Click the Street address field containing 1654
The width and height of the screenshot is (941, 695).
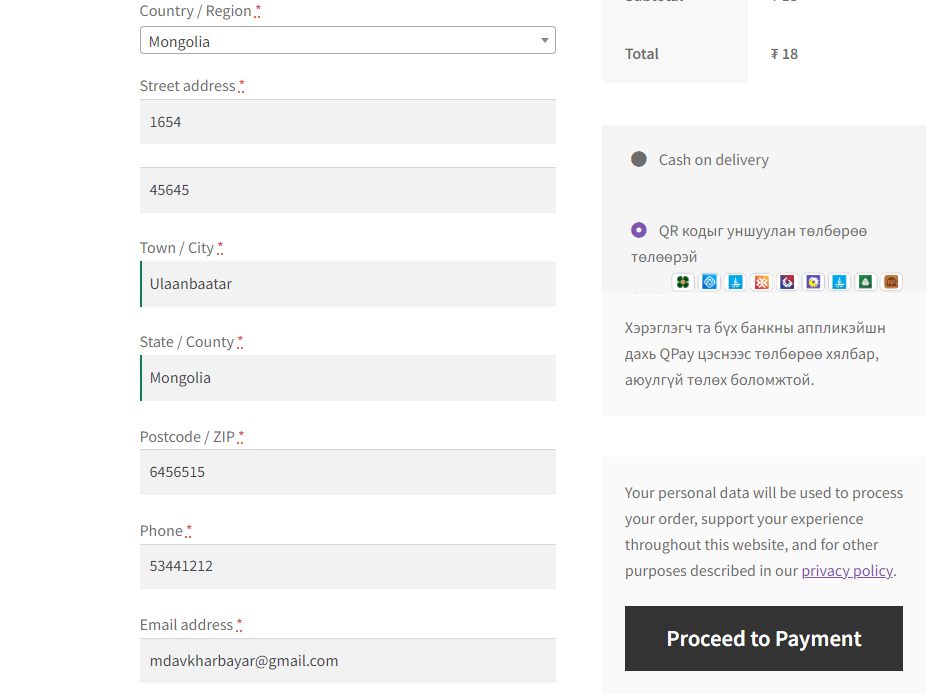pos(347,122)
